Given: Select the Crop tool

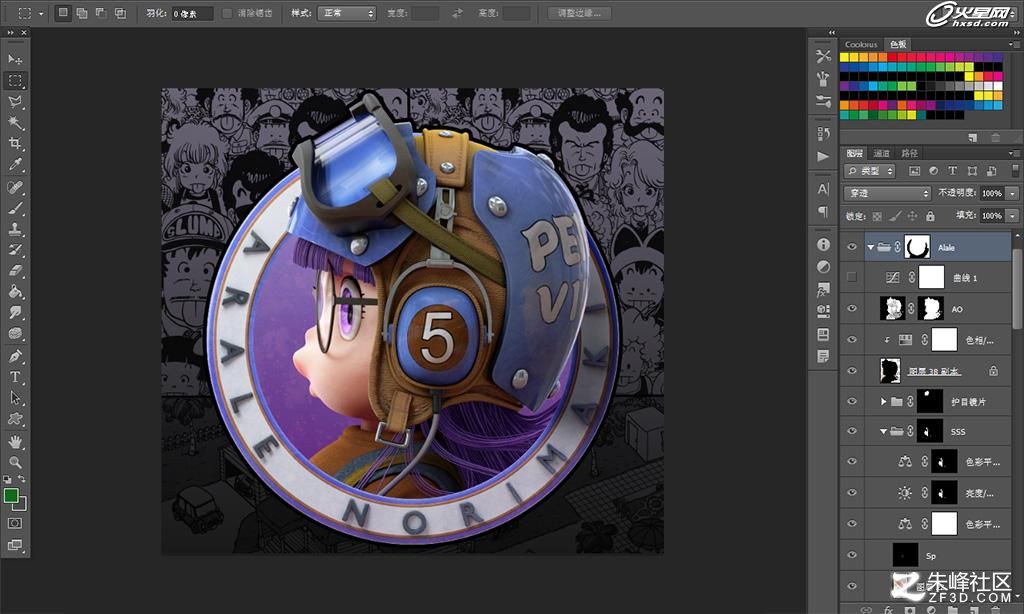Looking at the screenshot, I should tap(14, 143).
